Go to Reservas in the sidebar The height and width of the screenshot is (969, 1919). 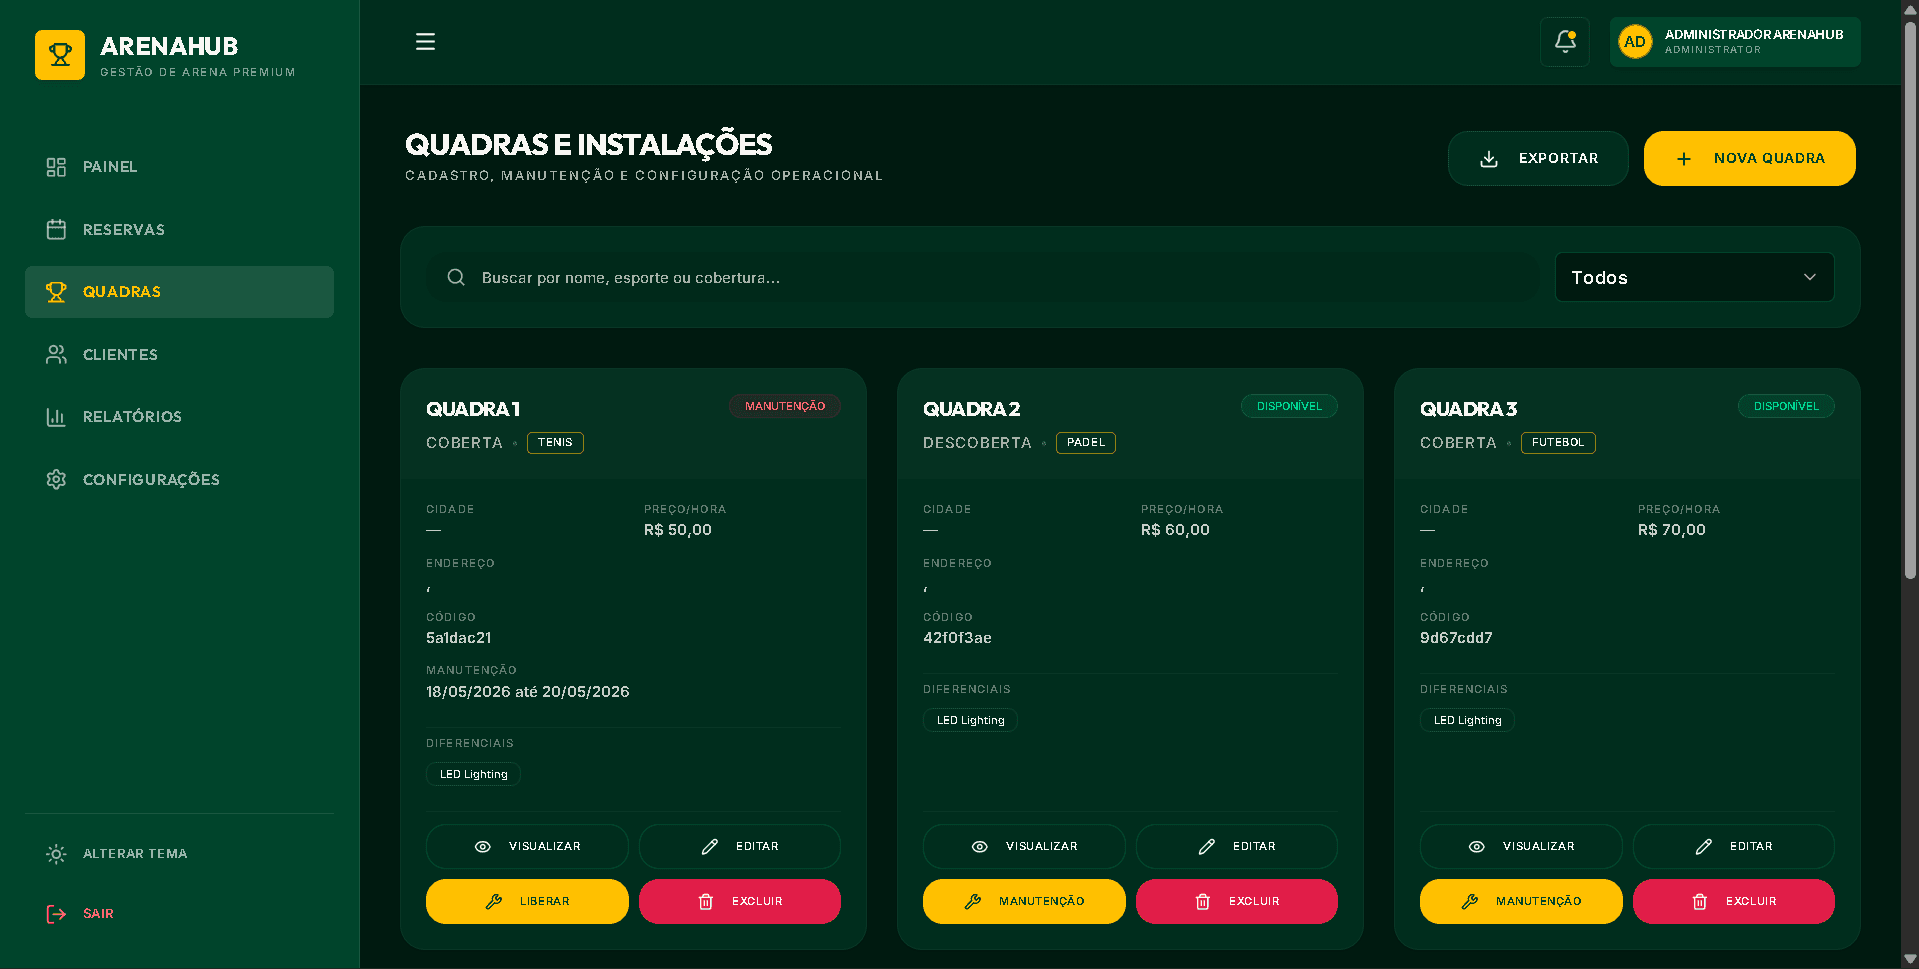[x=180, y=230]
